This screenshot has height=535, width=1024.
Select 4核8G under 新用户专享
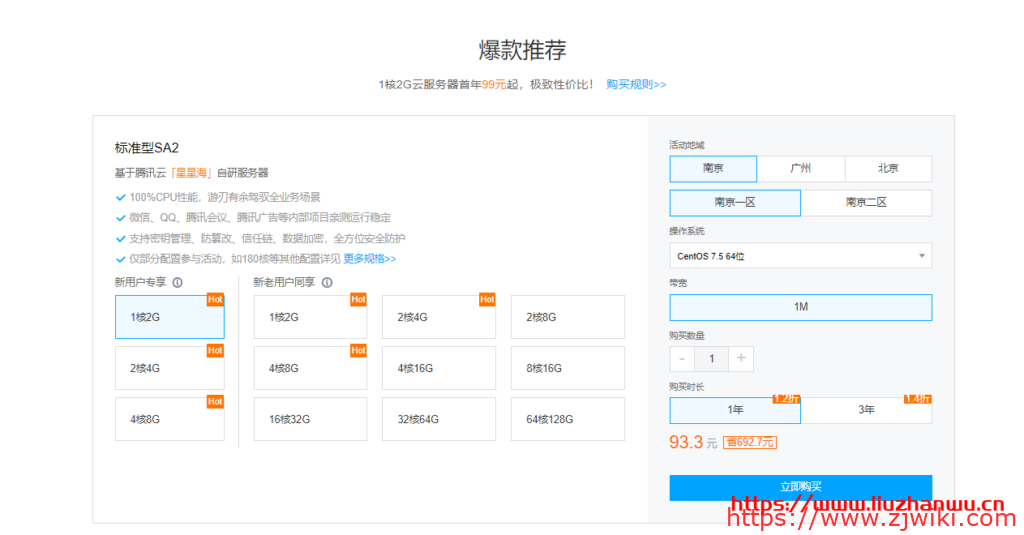pos(170,419)
